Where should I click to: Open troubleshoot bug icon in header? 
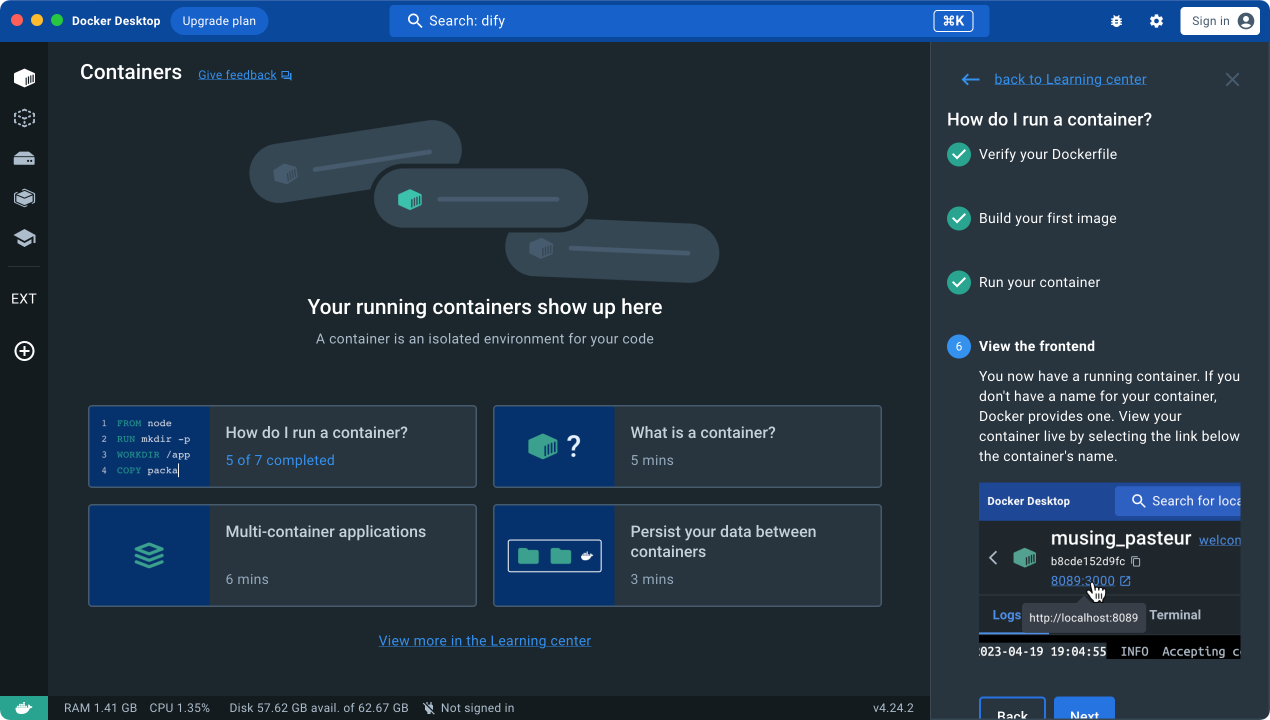pos(1116,21)
